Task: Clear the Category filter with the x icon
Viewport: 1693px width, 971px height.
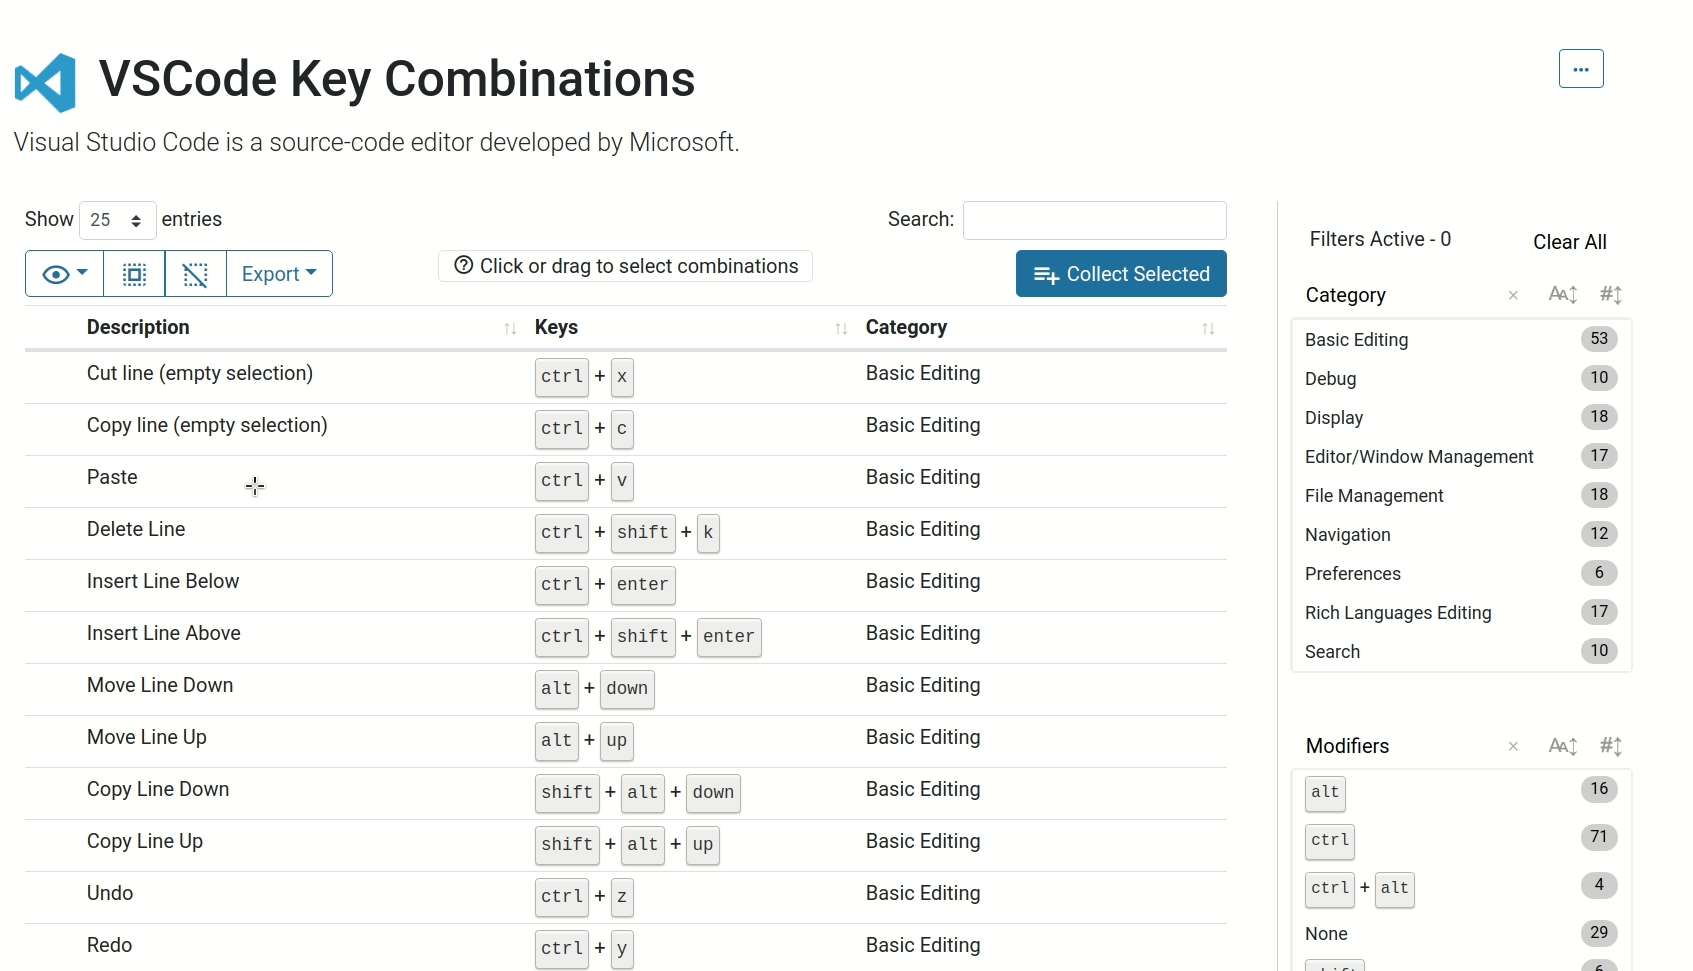Action: [1513, 295]
